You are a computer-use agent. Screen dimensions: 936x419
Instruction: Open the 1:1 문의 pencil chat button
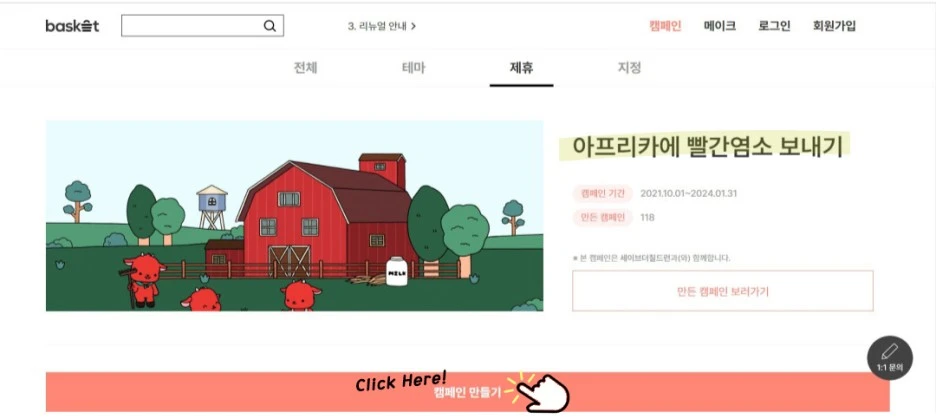pos(889,358)
